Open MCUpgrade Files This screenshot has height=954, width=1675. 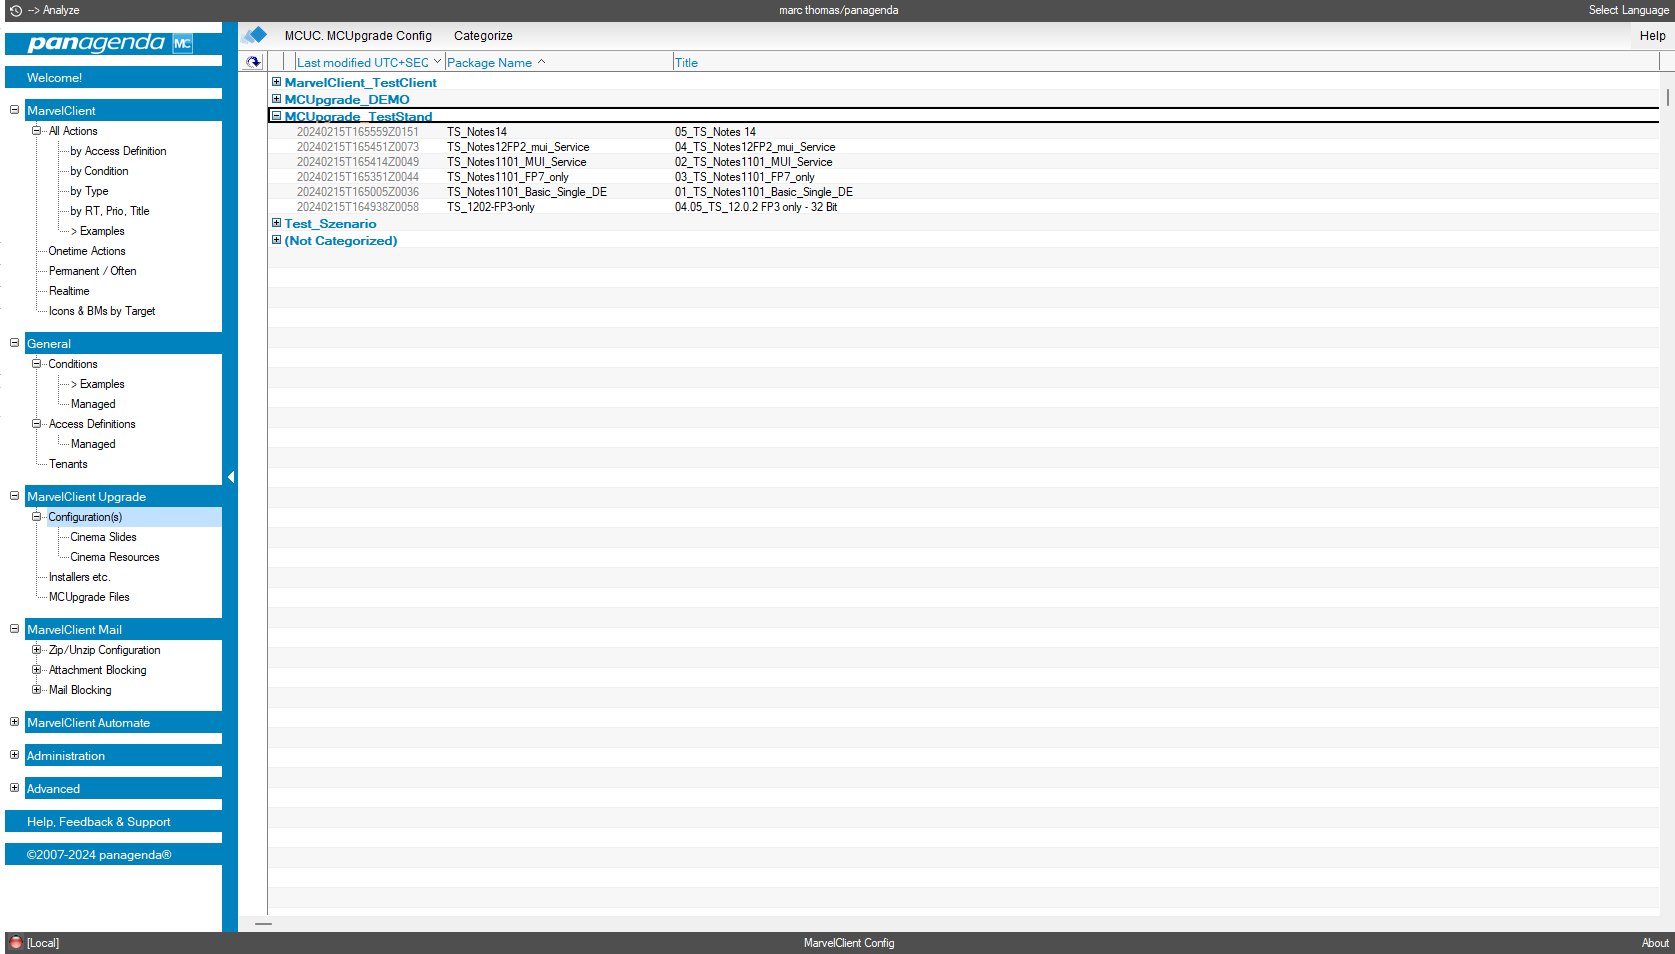pyautogui.click(x=89, y=597)
